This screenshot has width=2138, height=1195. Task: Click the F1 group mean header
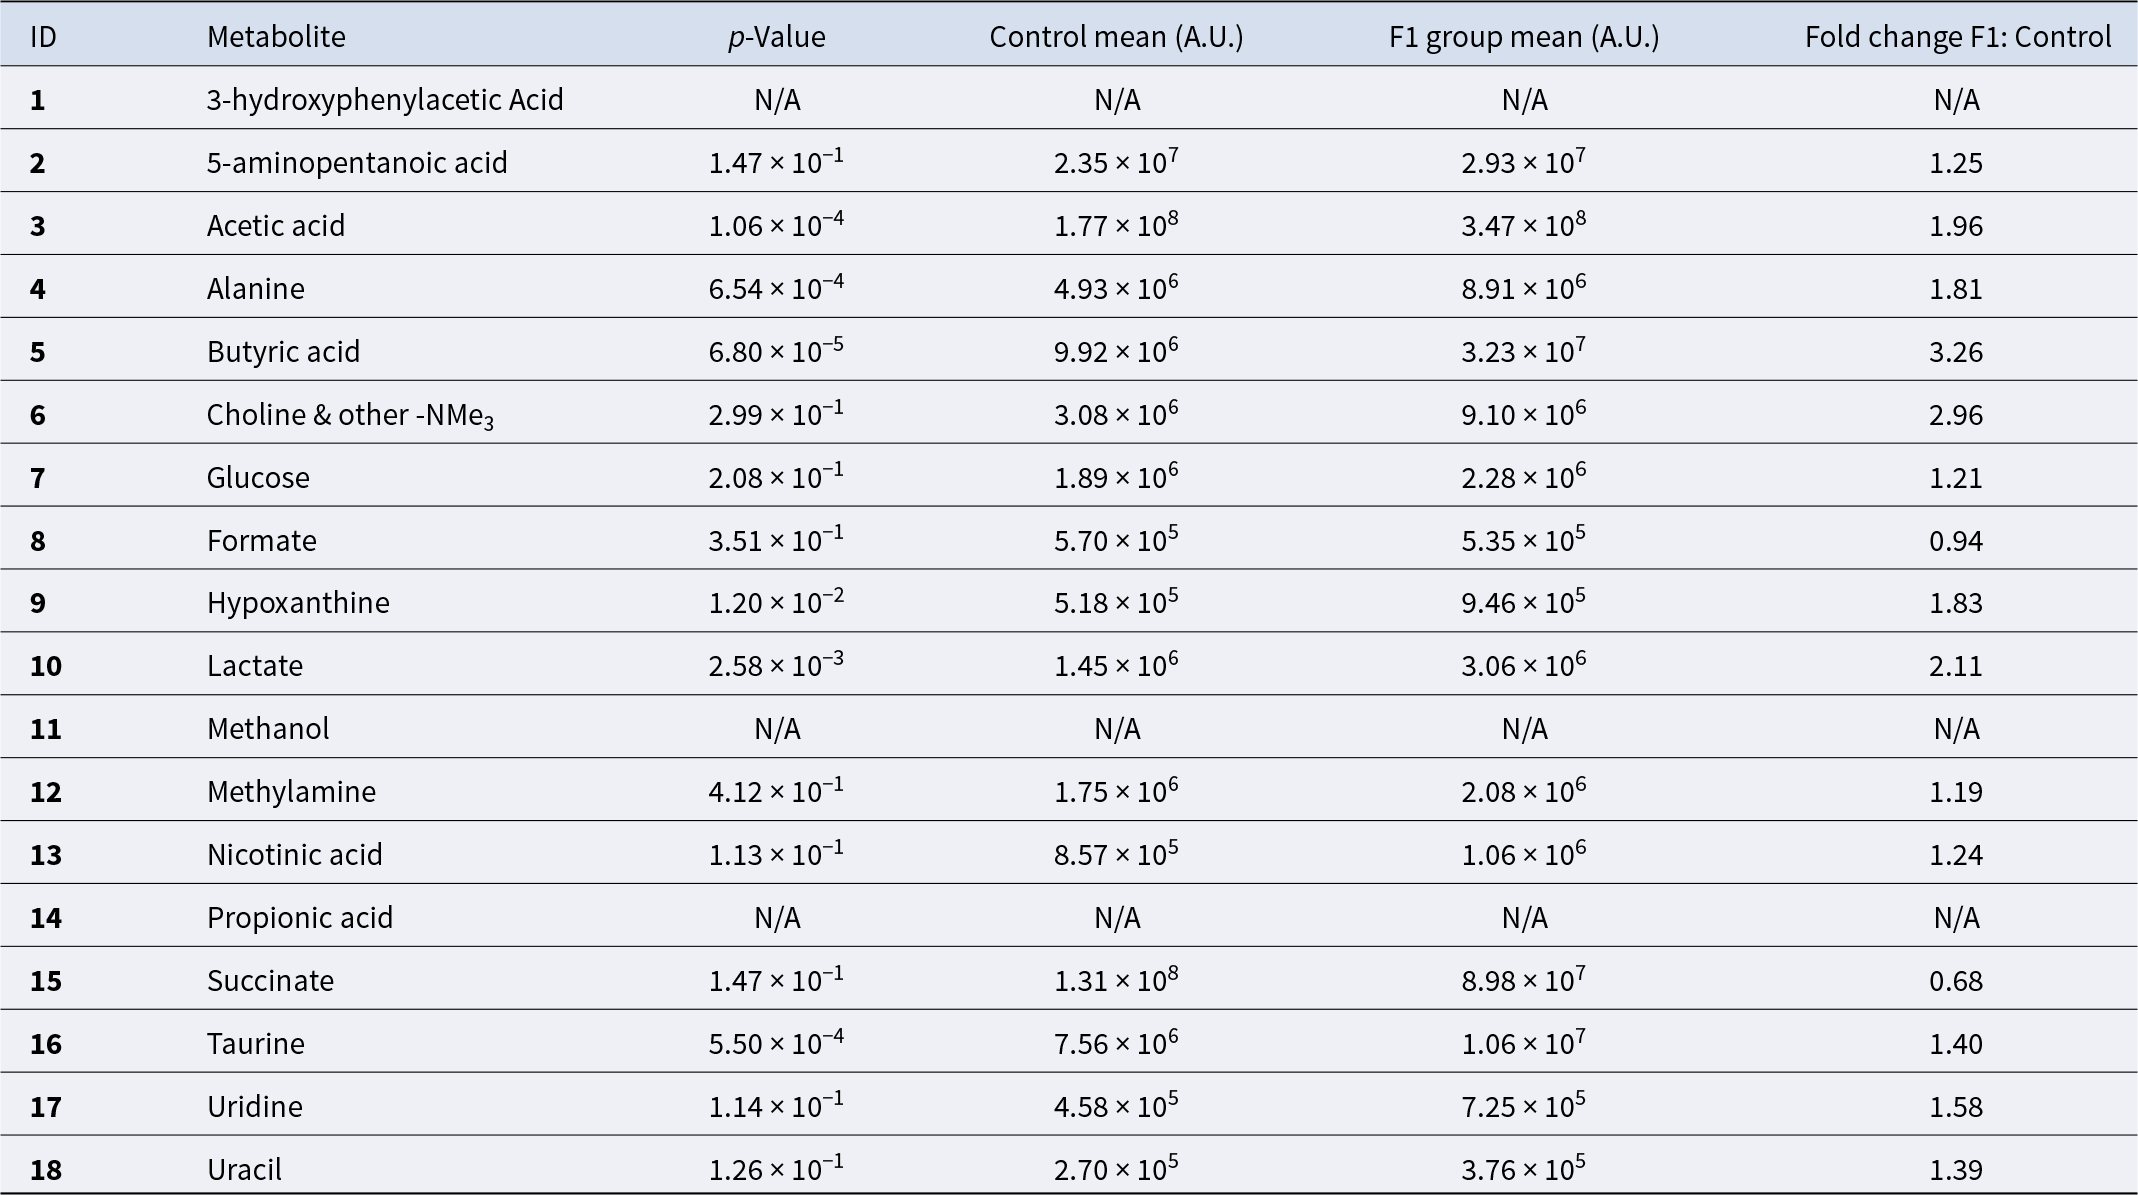(1523, 37)
